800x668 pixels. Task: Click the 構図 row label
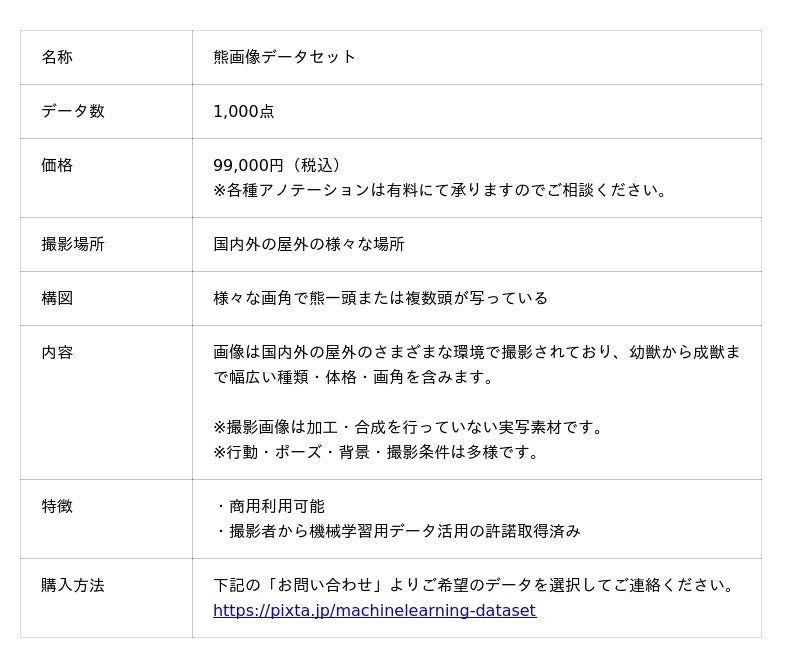pos(57,298)
